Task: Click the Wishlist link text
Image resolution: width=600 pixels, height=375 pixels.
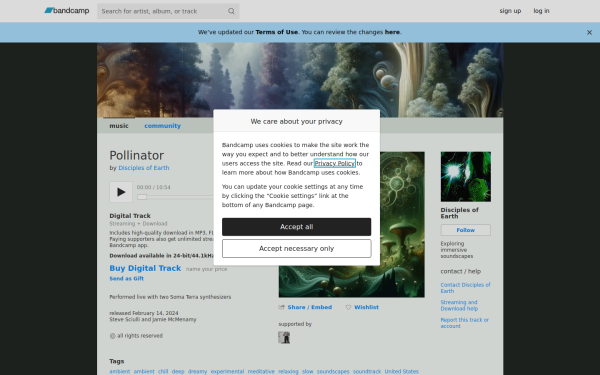Action: (x=366, y=307)
